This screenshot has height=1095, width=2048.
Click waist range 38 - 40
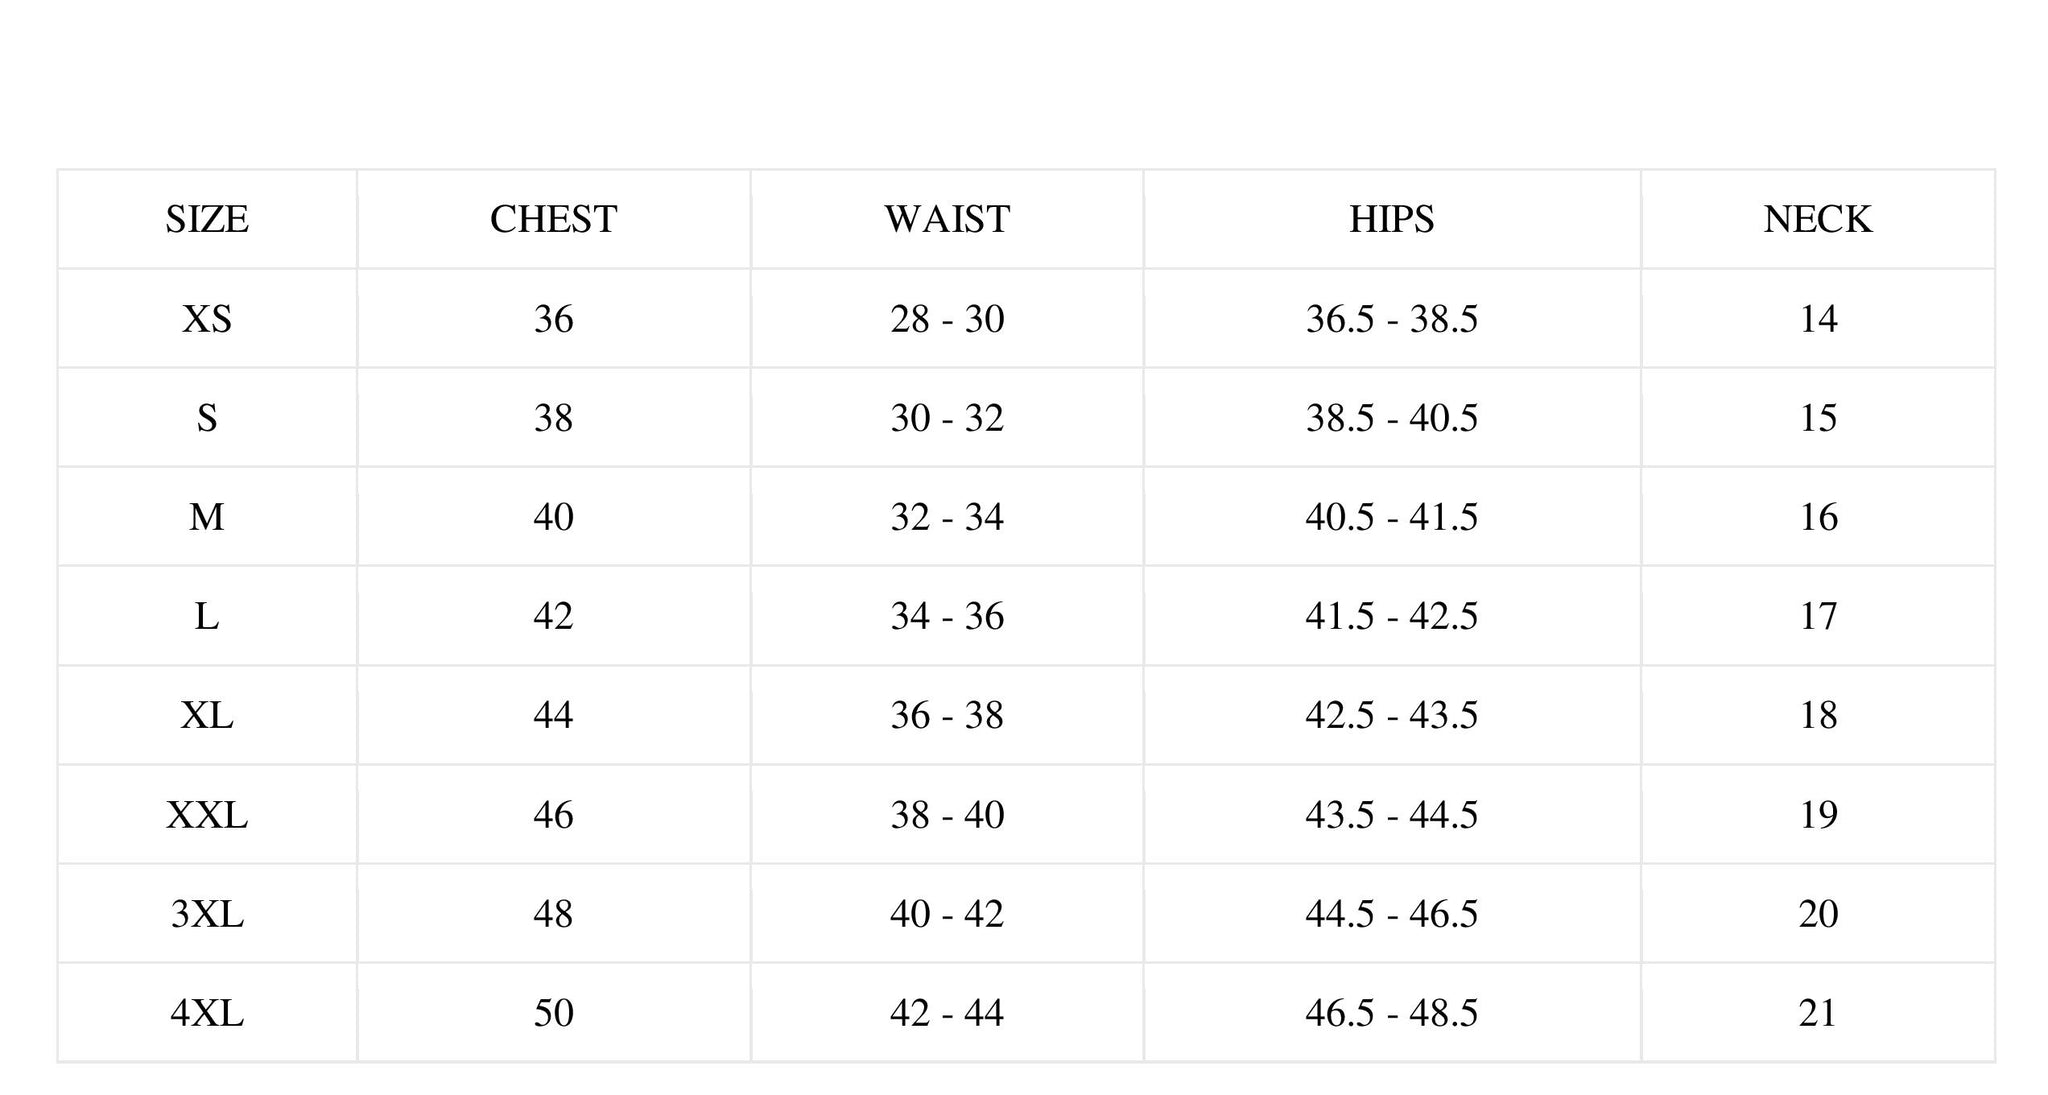tap(947, 814)
